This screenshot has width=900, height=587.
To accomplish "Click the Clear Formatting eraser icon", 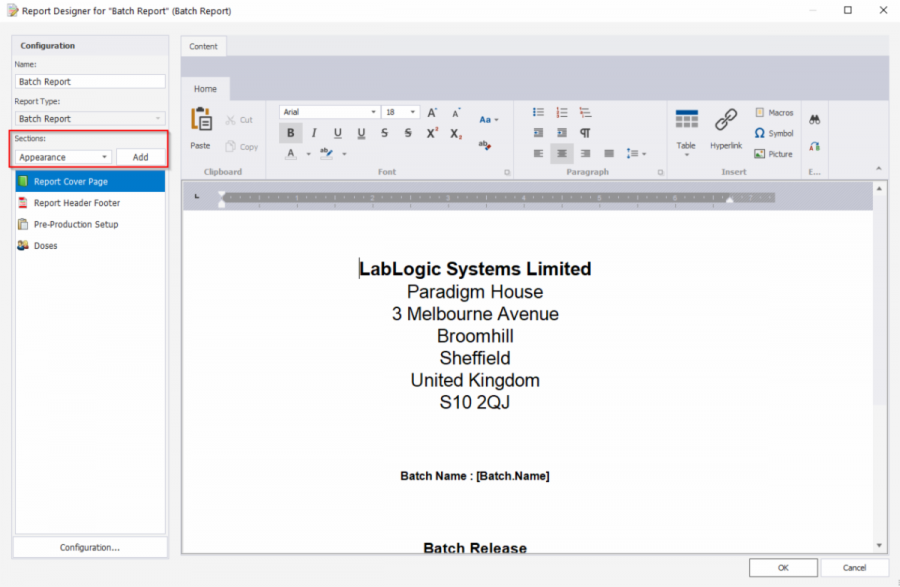I will point(485,145).
